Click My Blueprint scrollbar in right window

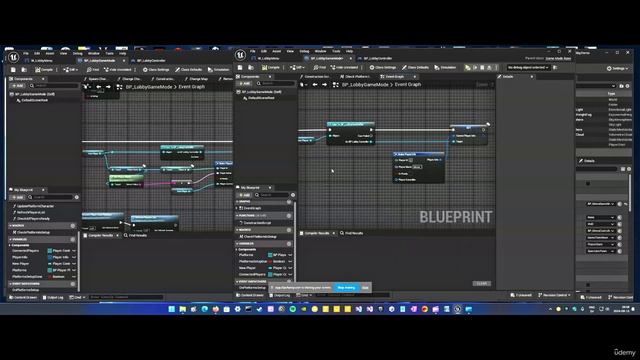click(x=295, y=241)
